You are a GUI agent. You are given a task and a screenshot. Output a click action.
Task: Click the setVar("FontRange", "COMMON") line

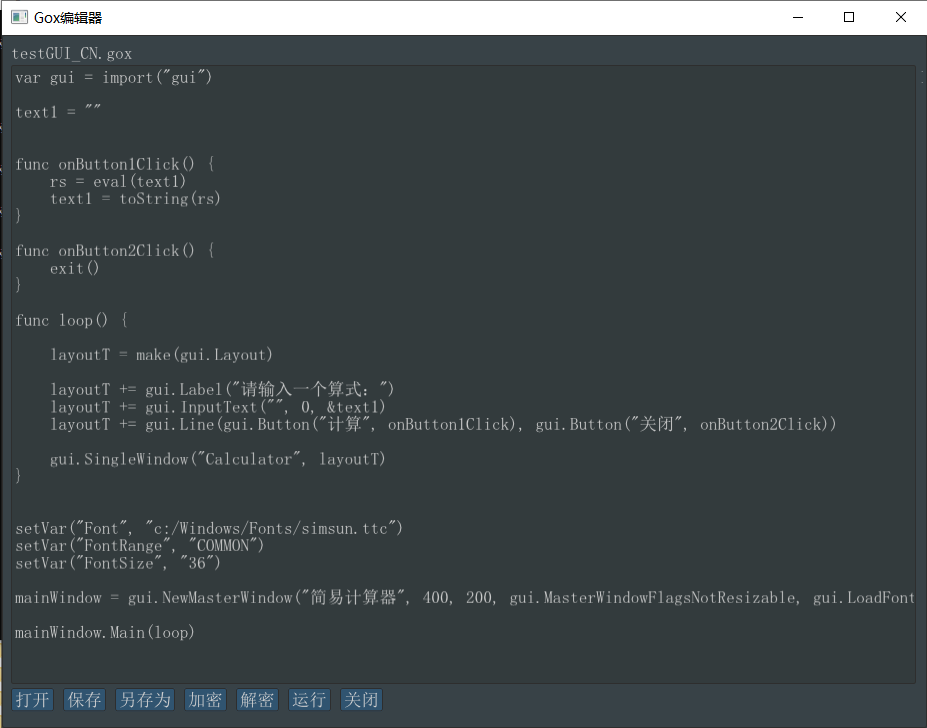140,546
